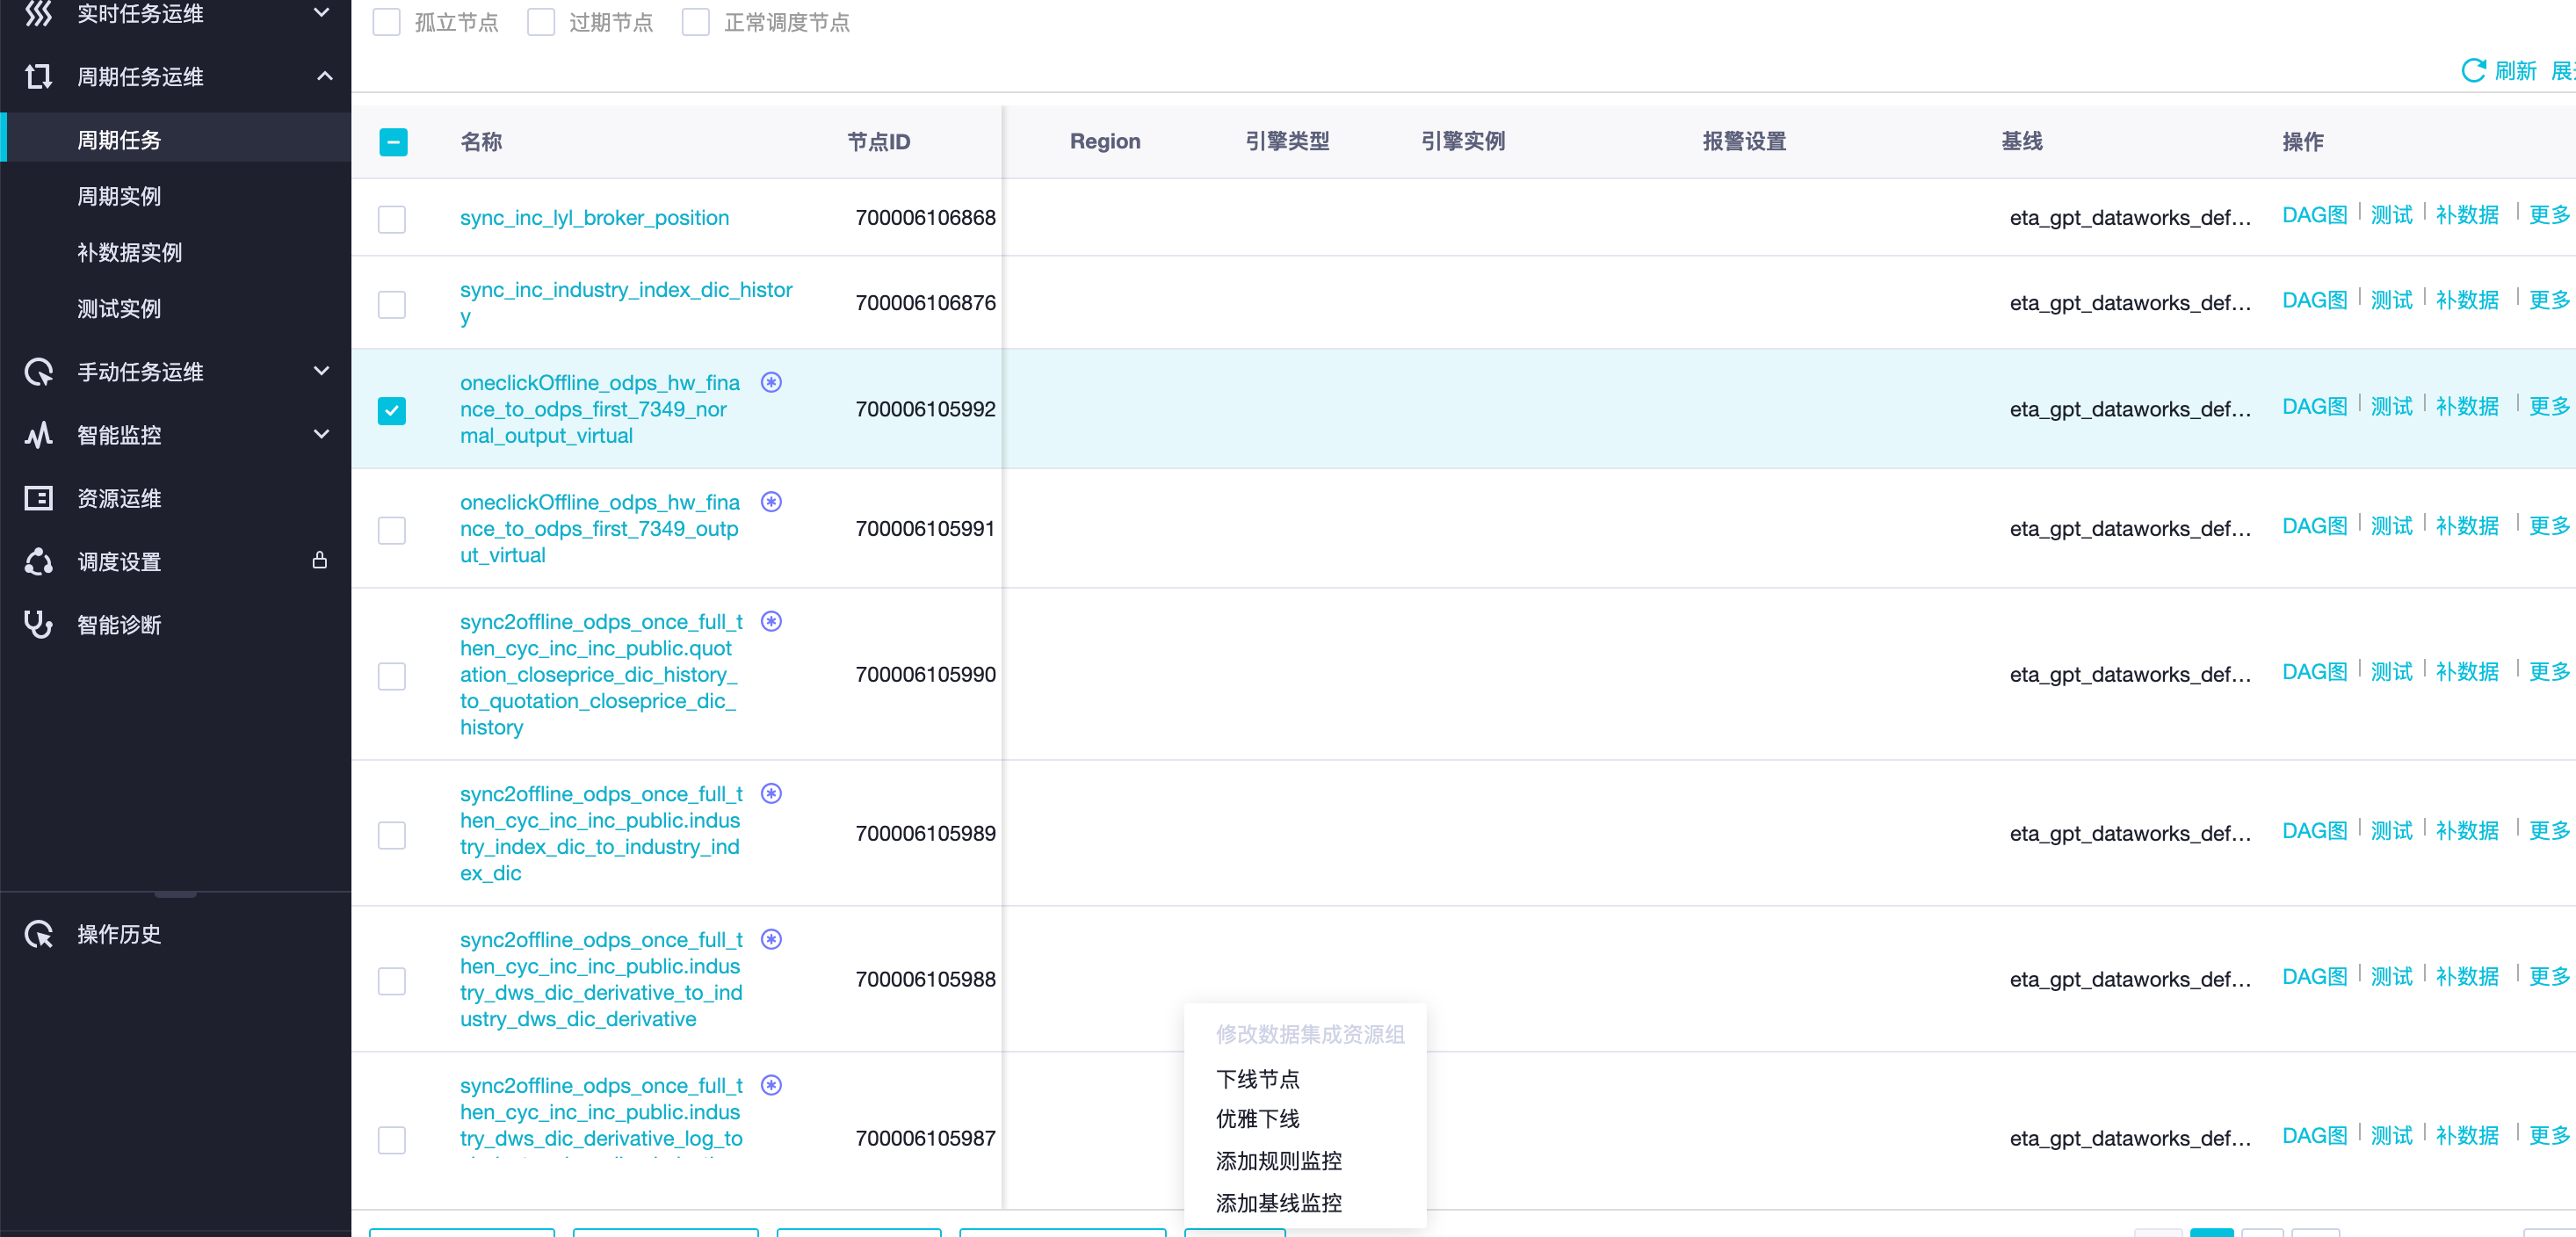Click the 智能监控 chart icon
The width and height of the screenshot is (2576, 1237).
[38, 435]
